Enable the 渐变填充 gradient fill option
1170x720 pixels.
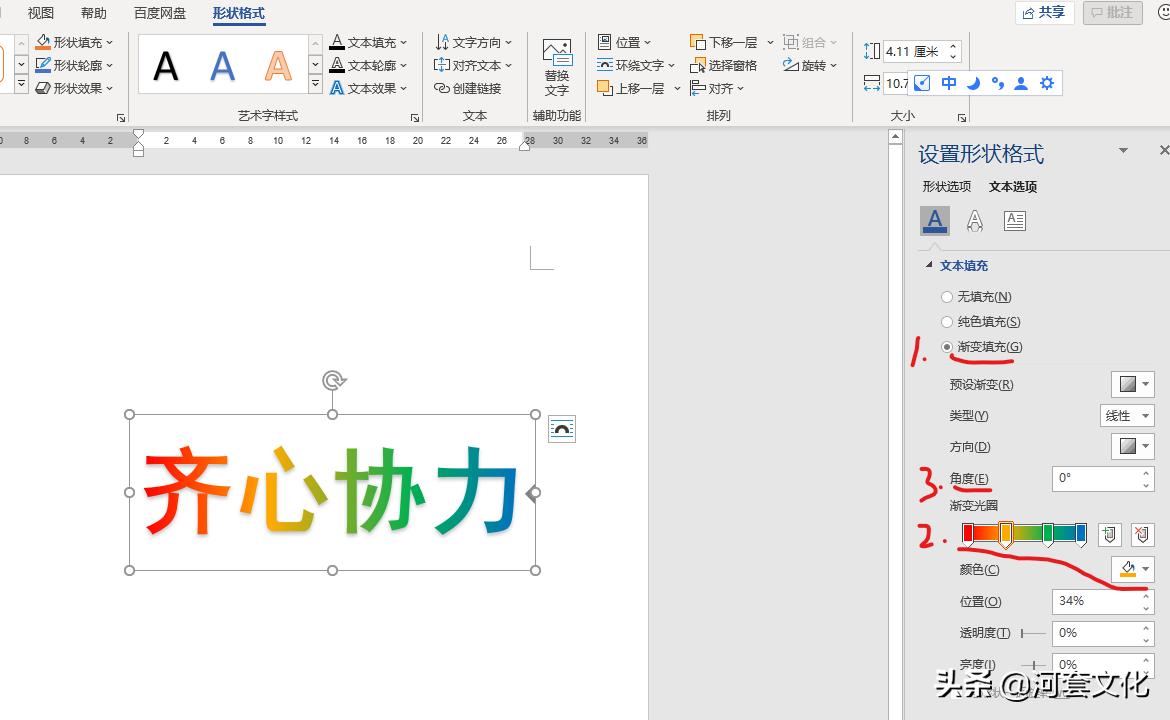pos(947,346)
